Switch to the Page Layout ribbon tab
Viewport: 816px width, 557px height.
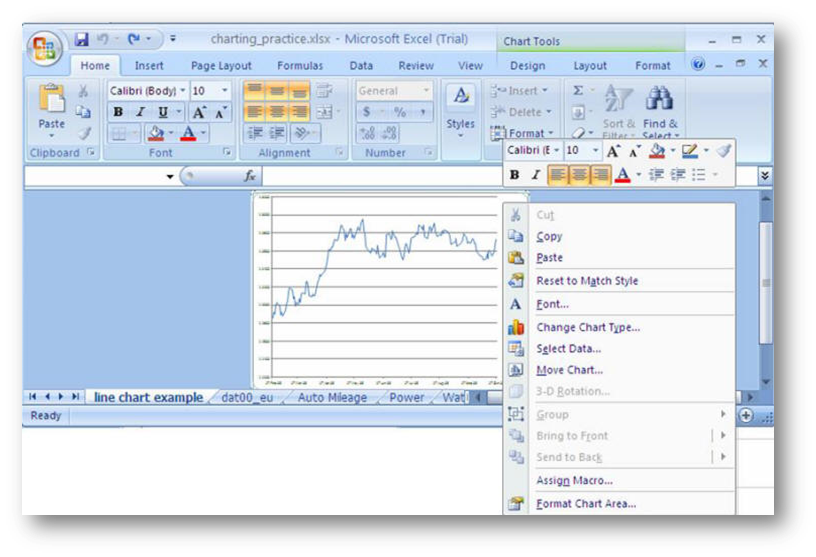click(x=221, y=66)
